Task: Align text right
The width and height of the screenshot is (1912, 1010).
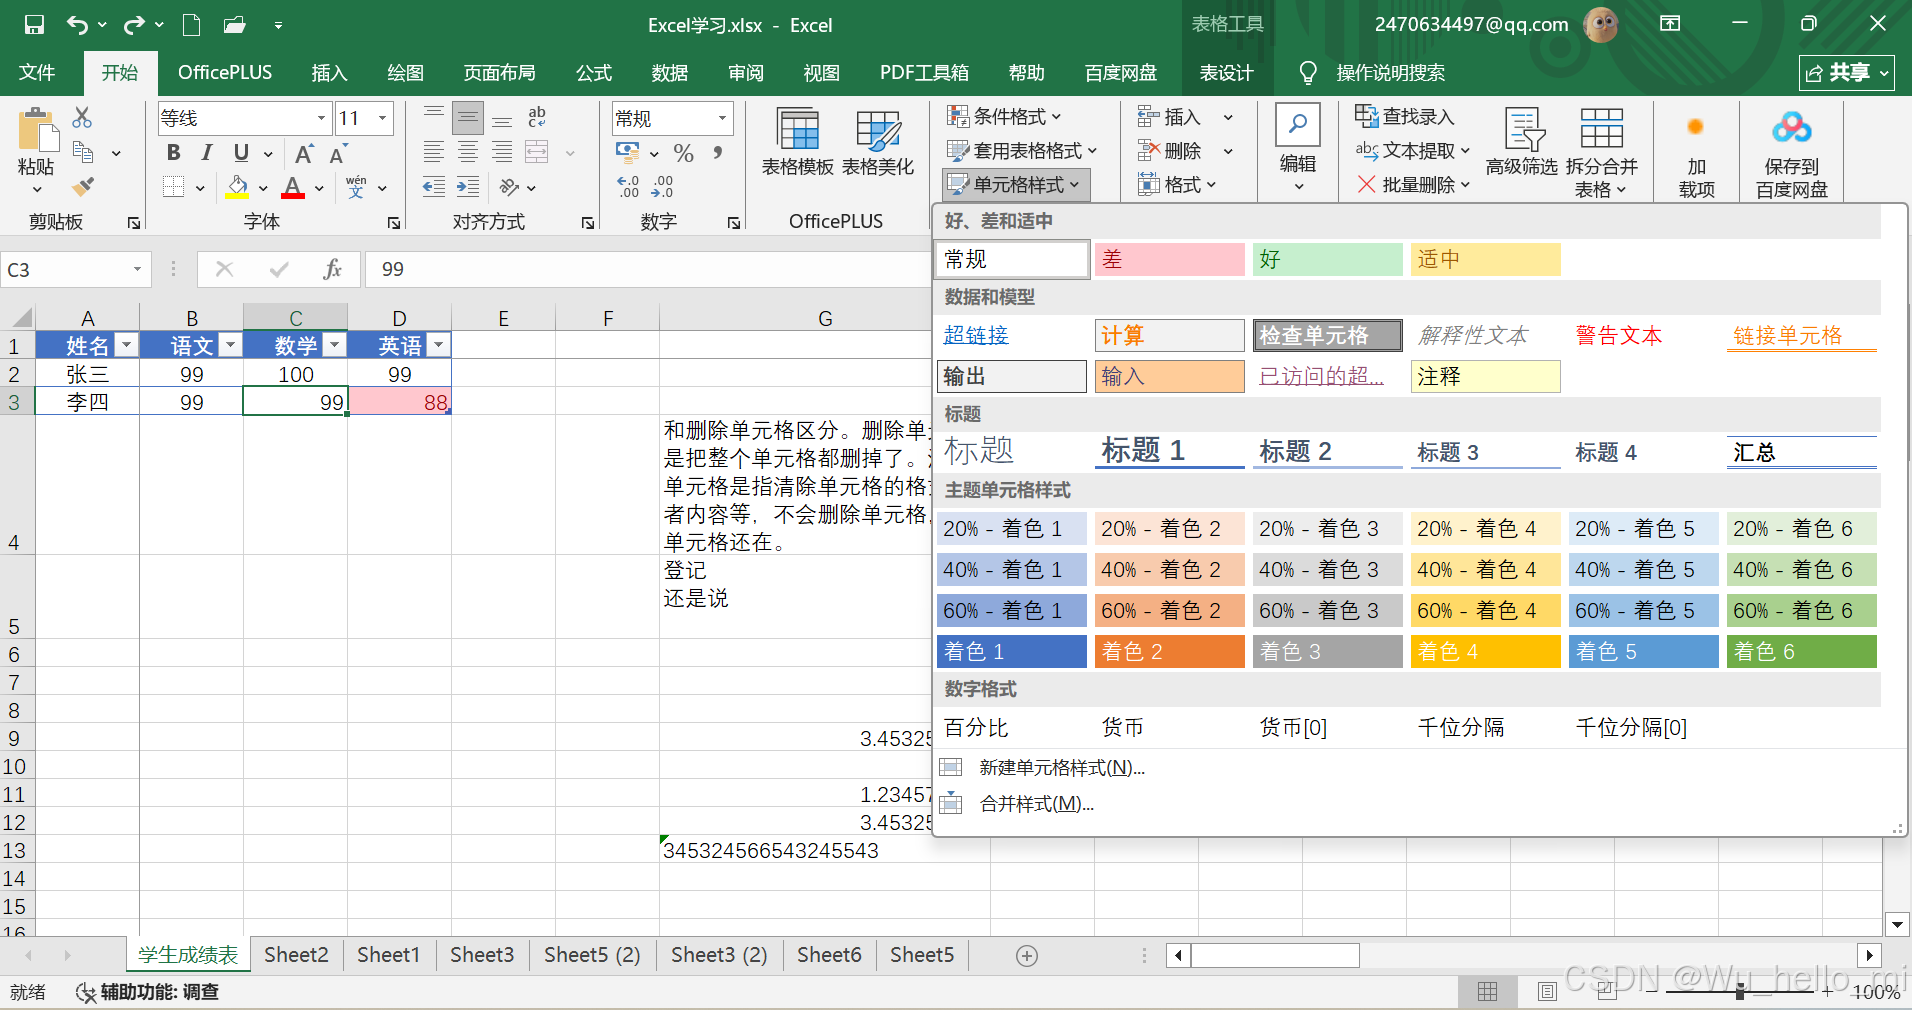Action: (x=502, y=152)
